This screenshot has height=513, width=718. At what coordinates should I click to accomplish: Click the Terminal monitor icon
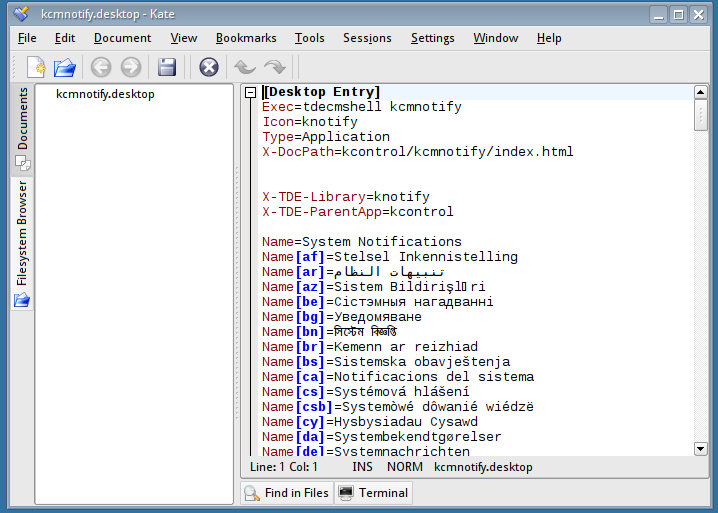346,492
